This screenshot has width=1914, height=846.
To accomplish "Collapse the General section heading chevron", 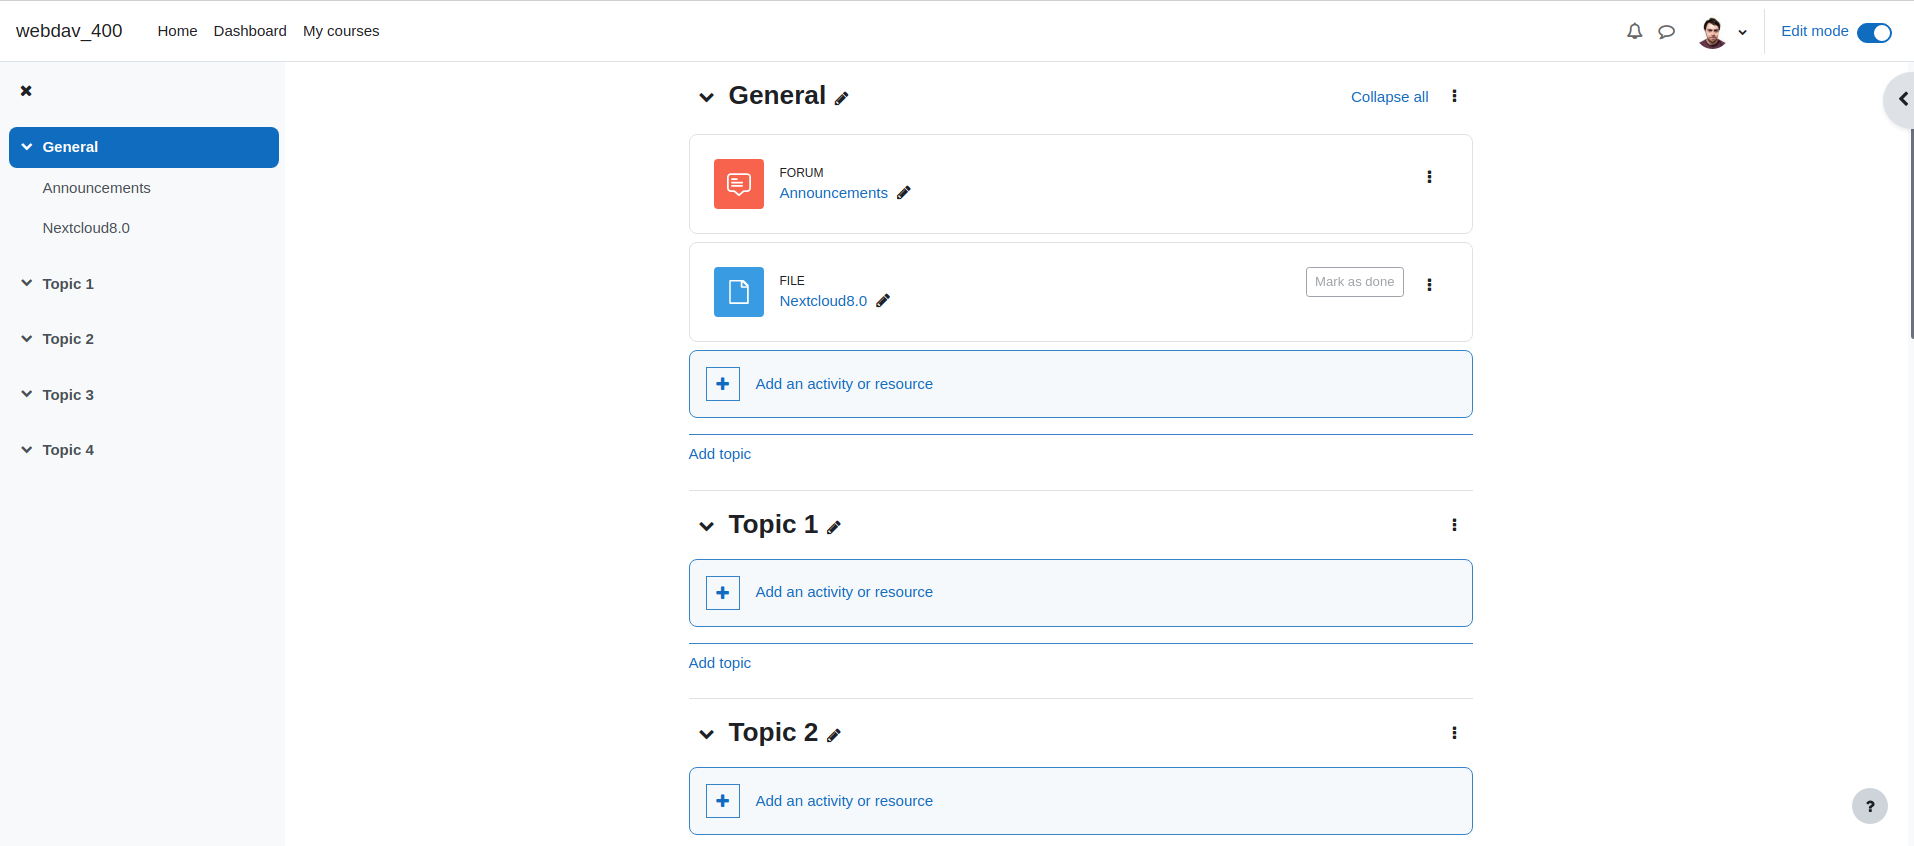I will (x=706, y=97).
